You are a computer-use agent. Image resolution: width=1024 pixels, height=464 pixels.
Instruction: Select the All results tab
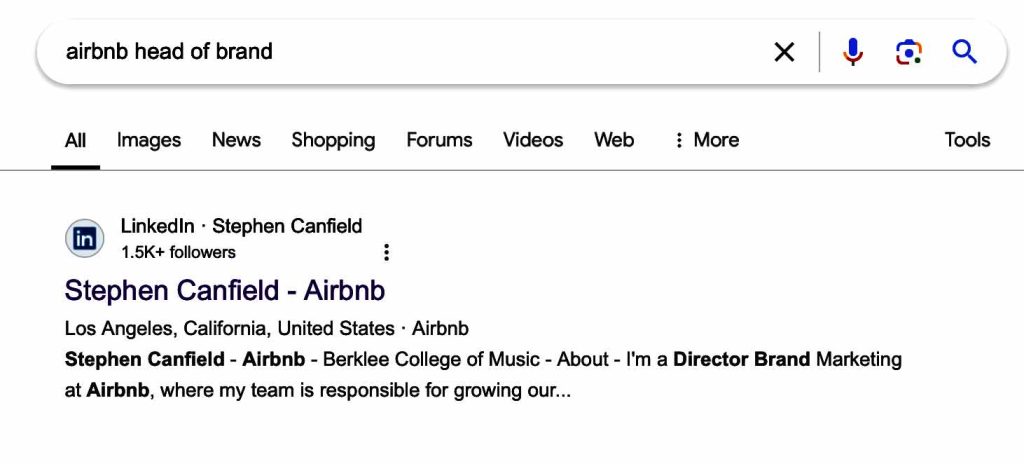(x=76, y=141)
